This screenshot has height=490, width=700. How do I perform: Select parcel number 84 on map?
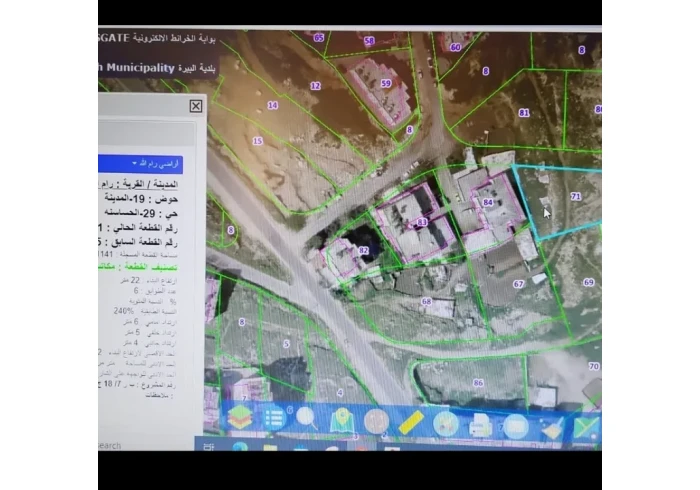click(x=487, y=203)
